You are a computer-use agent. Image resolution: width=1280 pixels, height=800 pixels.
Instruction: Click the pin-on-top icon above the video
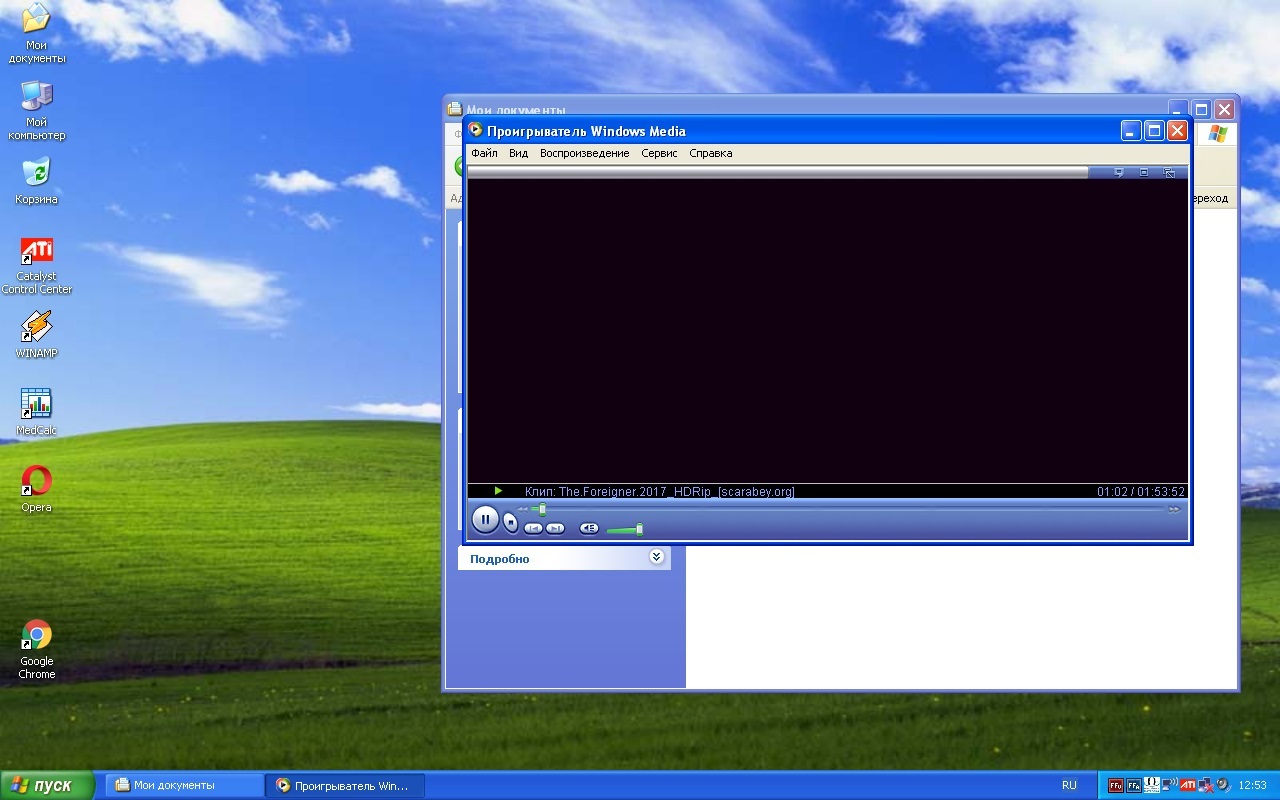pyautogui.click(x=1119, y=173)
